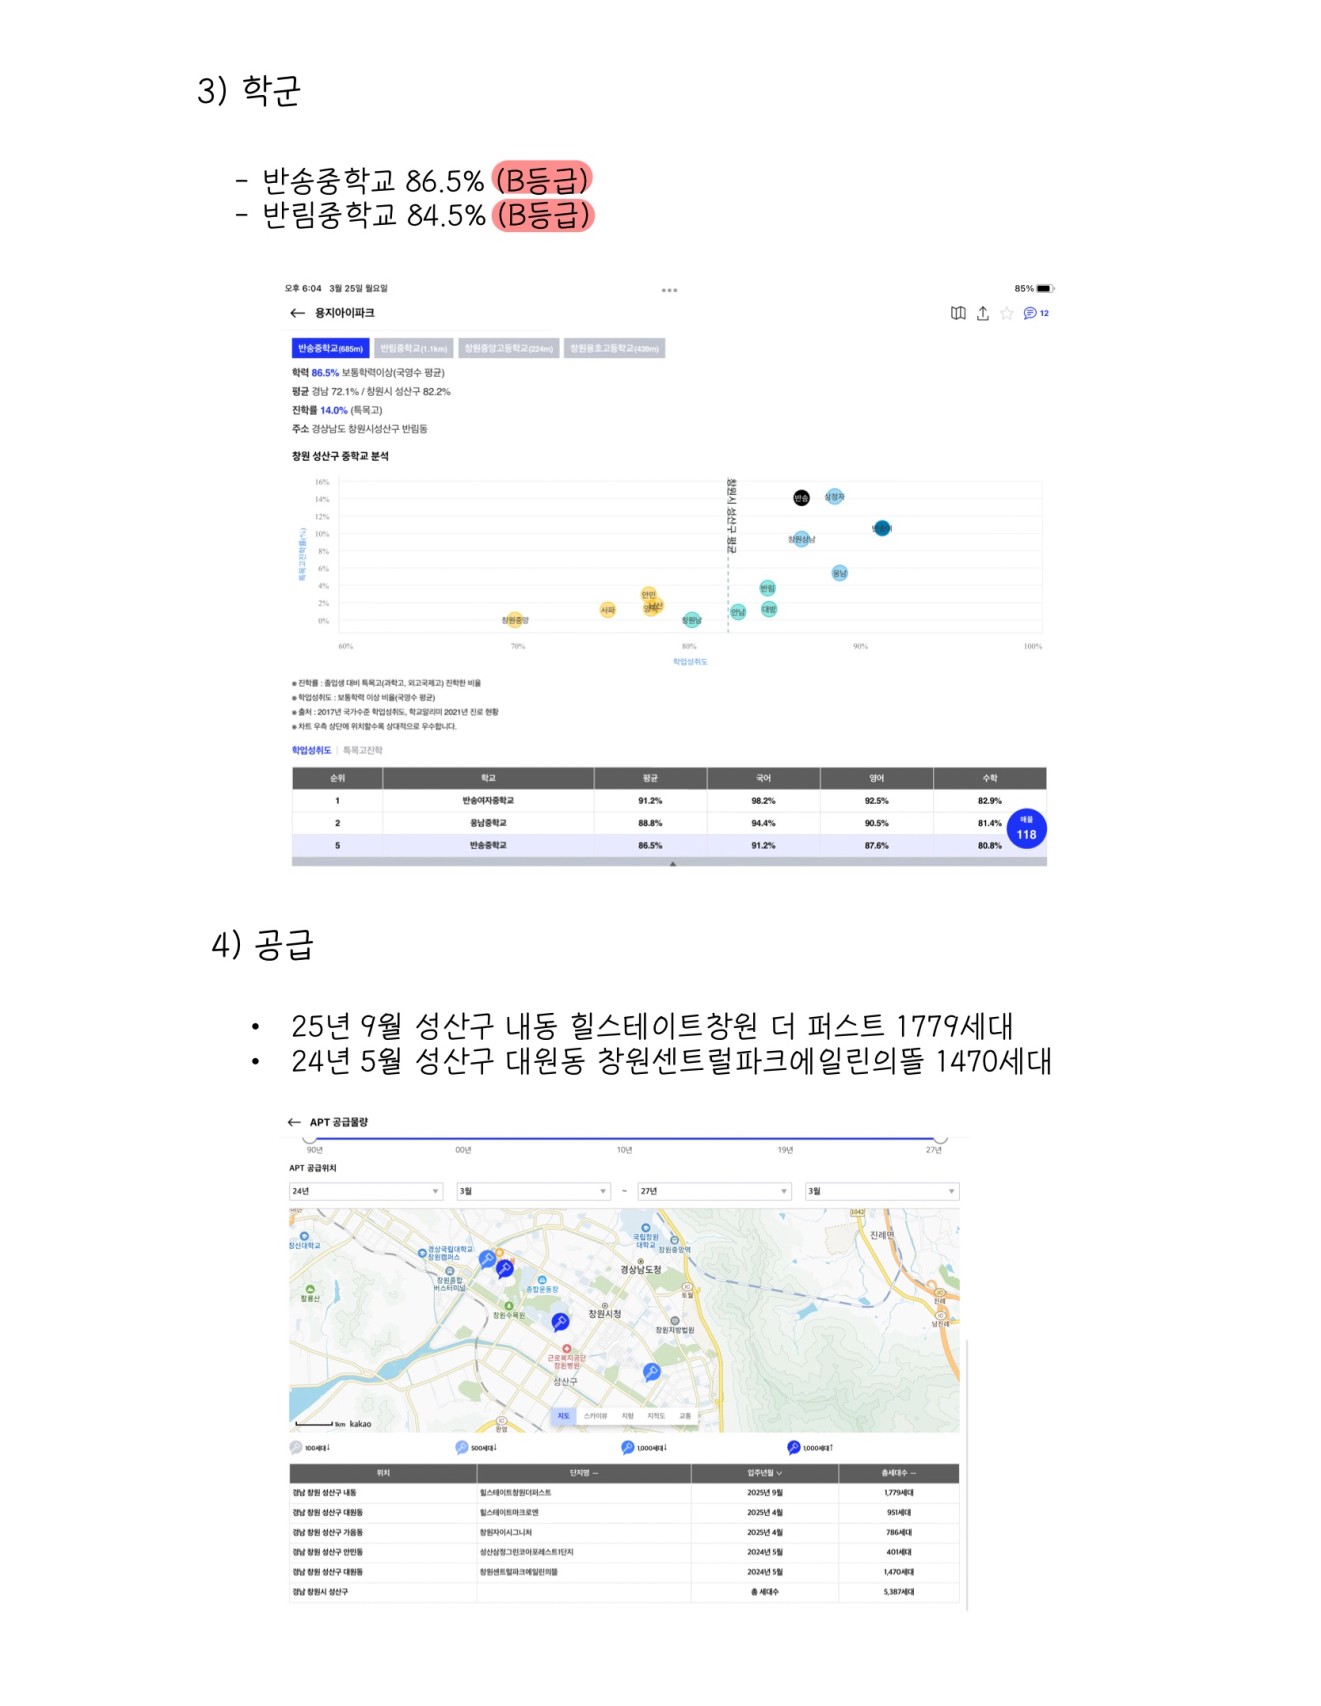1321x1706 pixels.
Task: Click the 창원상남 chart bubble
Action: point(801,539)
